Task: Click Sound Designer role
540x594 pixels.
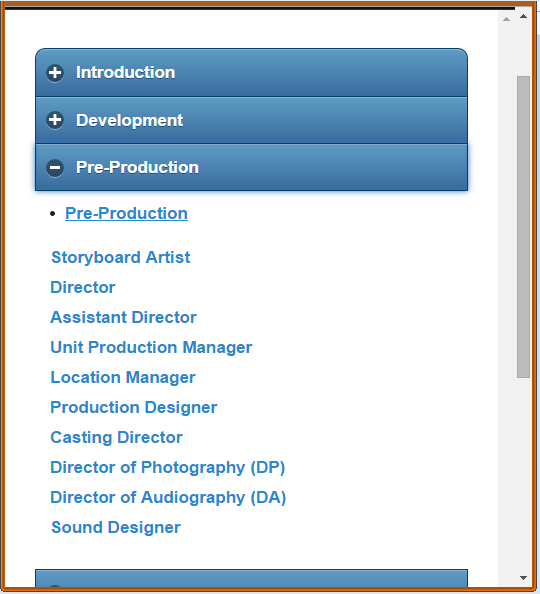Action: 116,527
